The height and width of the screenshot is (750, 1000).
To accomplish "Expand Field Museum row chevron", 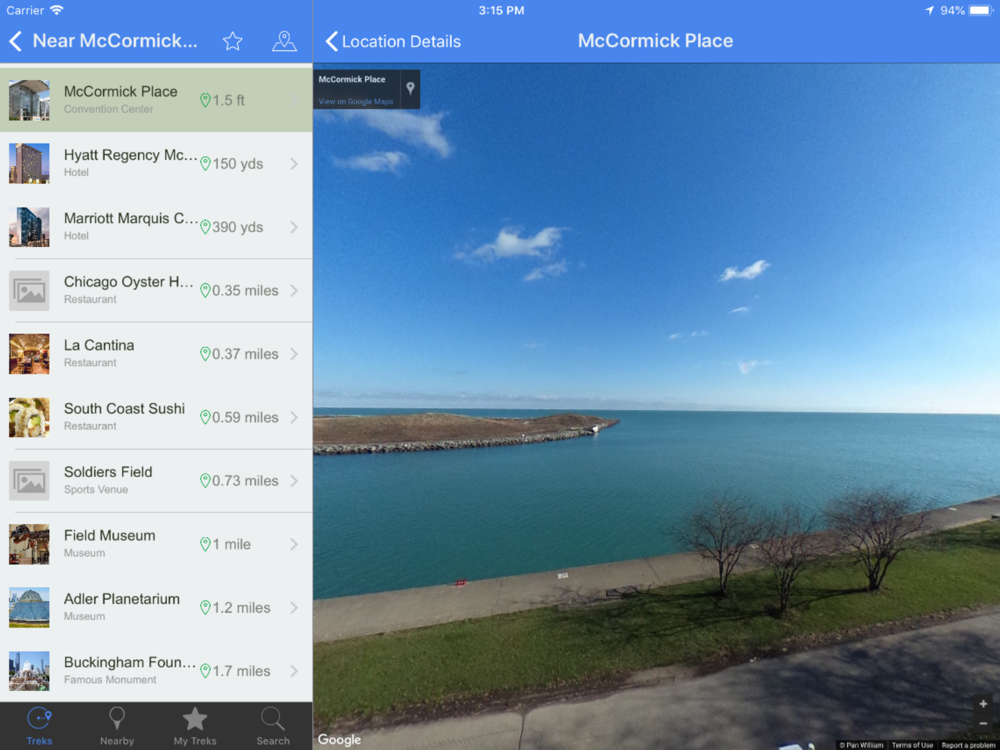I will pos(294,545).
